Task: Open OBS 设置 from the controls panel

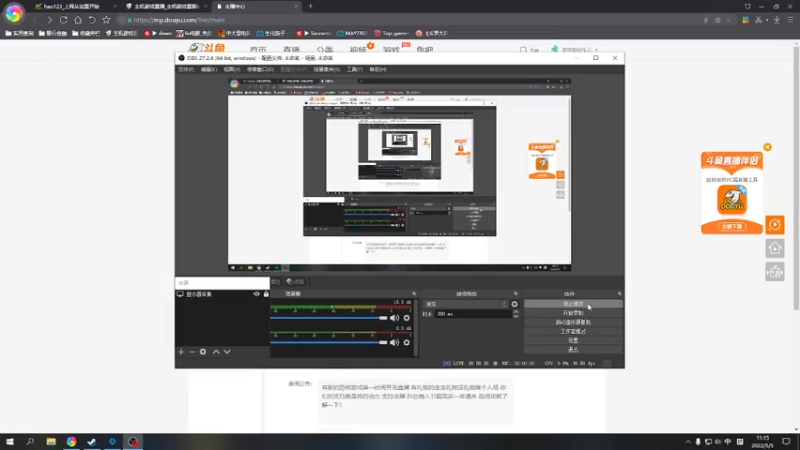Action: [x=573, y=340]
